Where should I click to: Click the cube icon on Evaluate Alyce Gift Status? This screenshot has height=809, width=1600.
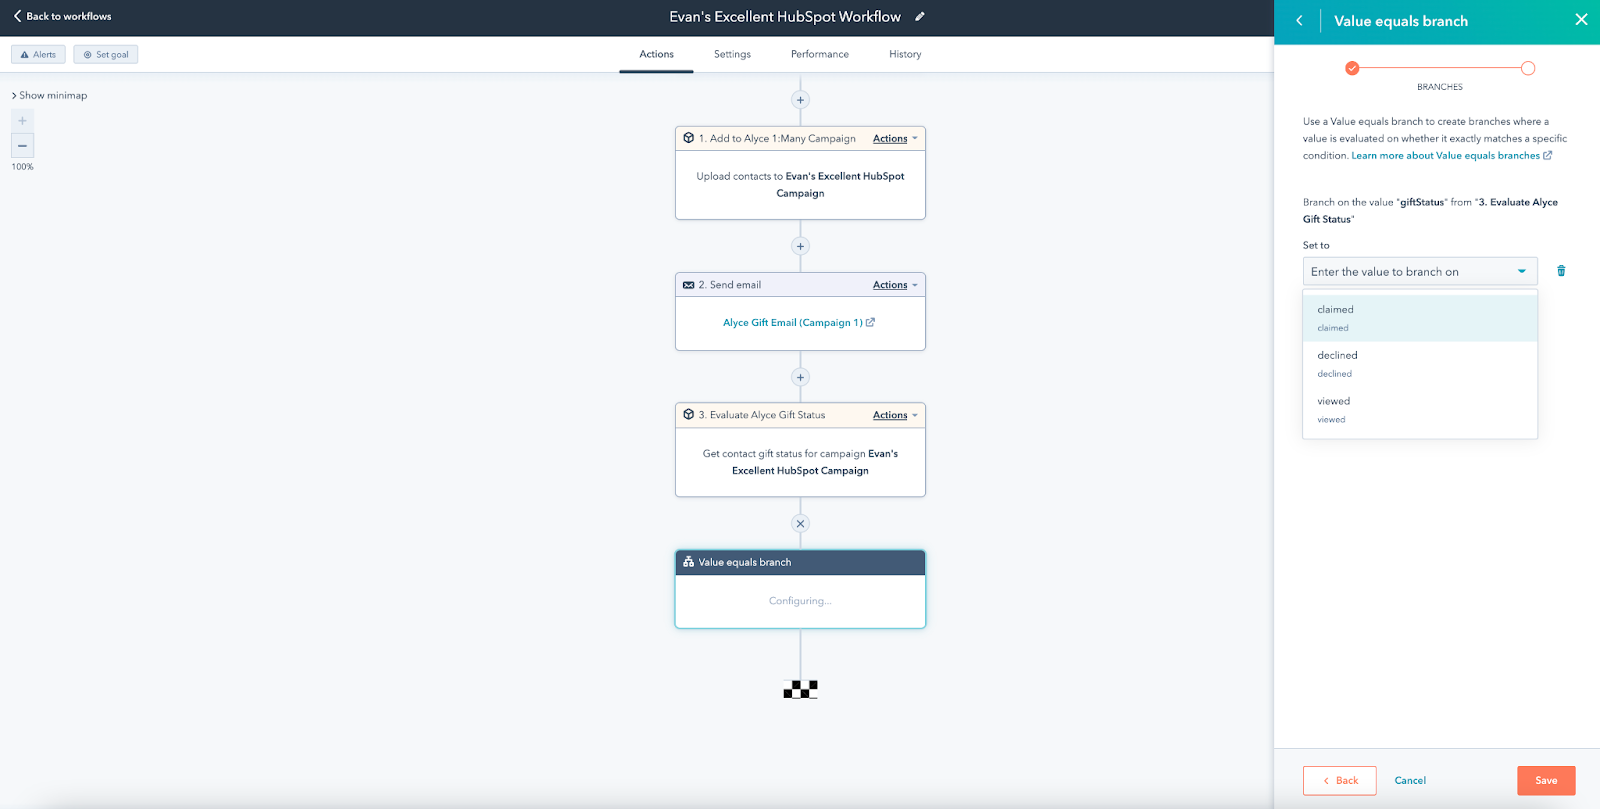pyautogui.click(x=688, y=415)
